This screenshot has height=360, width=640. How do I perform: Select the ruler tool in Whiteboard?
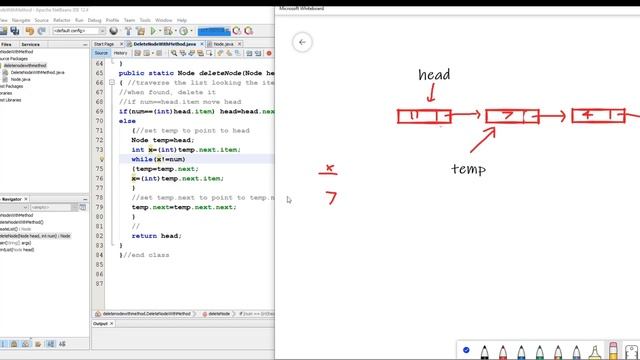[631, 351]
